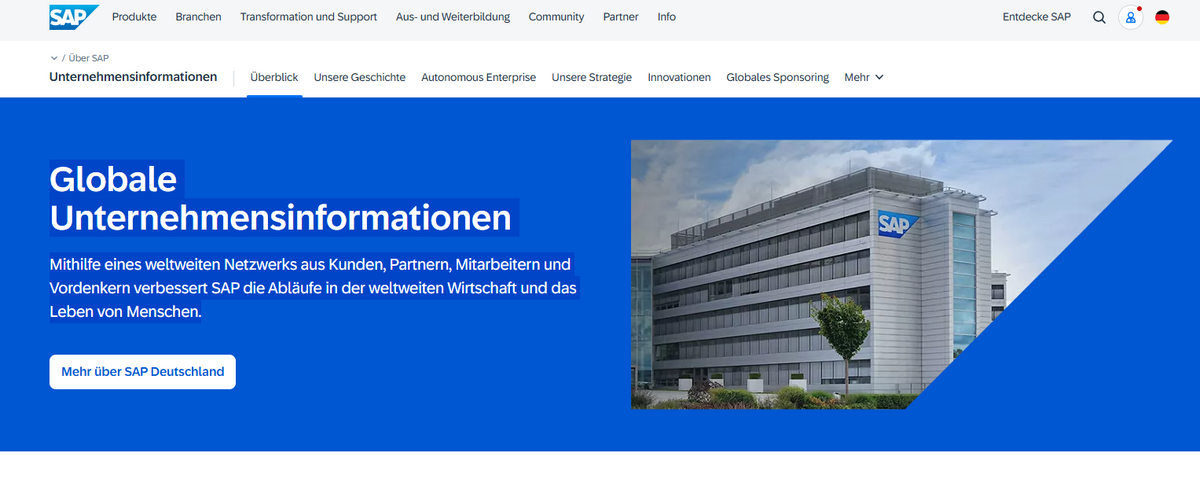Select the German flag country icon

[x=1162, y=17]
